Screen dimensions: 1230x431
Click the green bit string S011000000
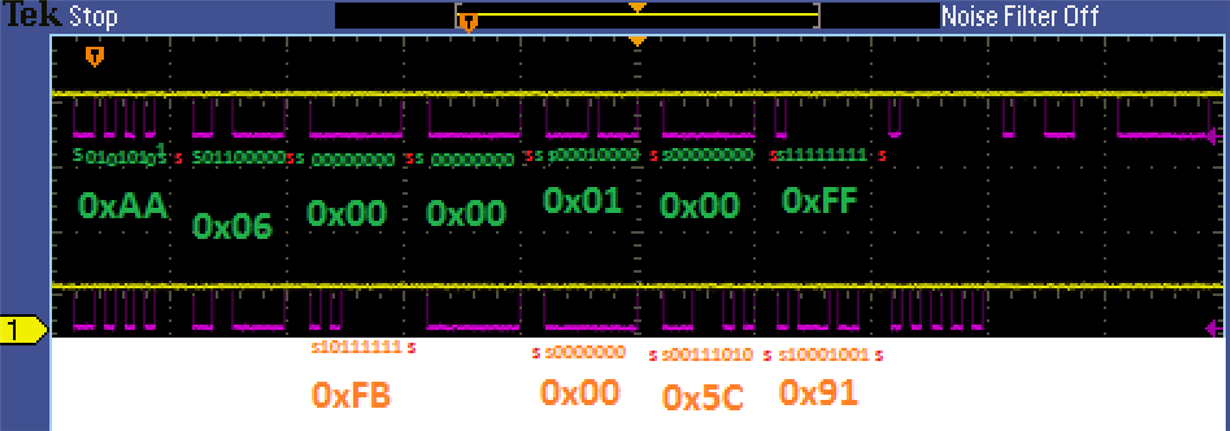(x=239, y=157)
